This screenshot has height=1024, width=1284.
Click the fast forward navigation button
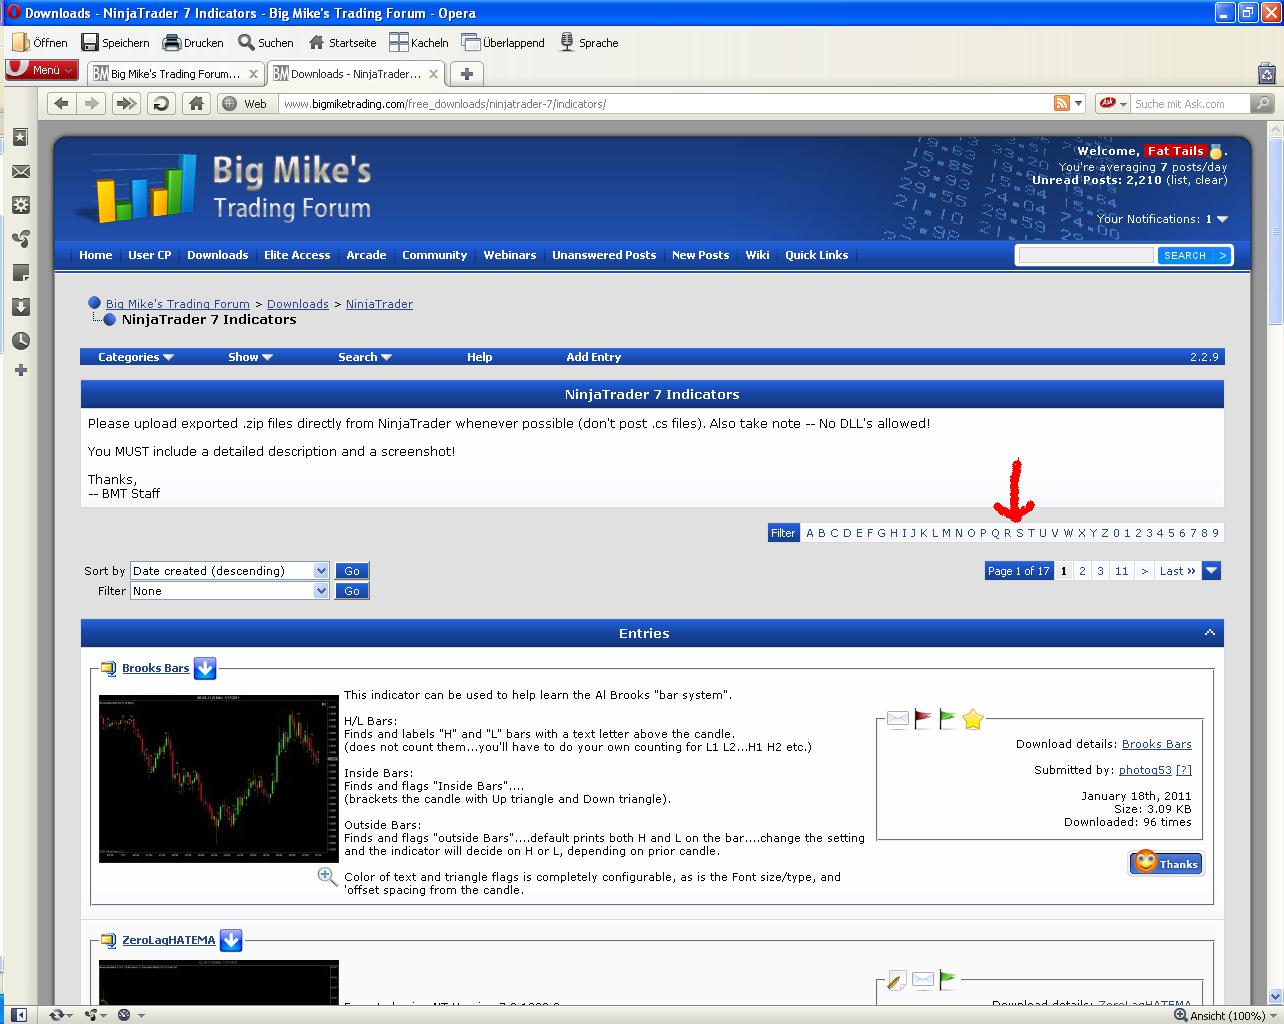point(126,103)
